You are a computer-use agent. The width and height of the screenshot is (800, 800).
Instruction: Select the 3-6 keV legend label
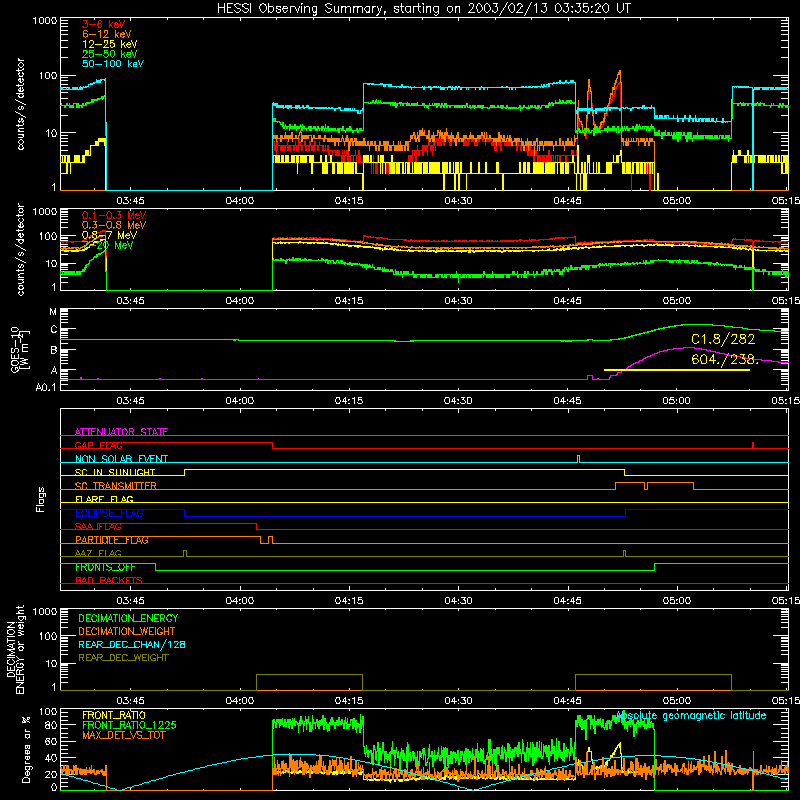click(x=104, y=24)
